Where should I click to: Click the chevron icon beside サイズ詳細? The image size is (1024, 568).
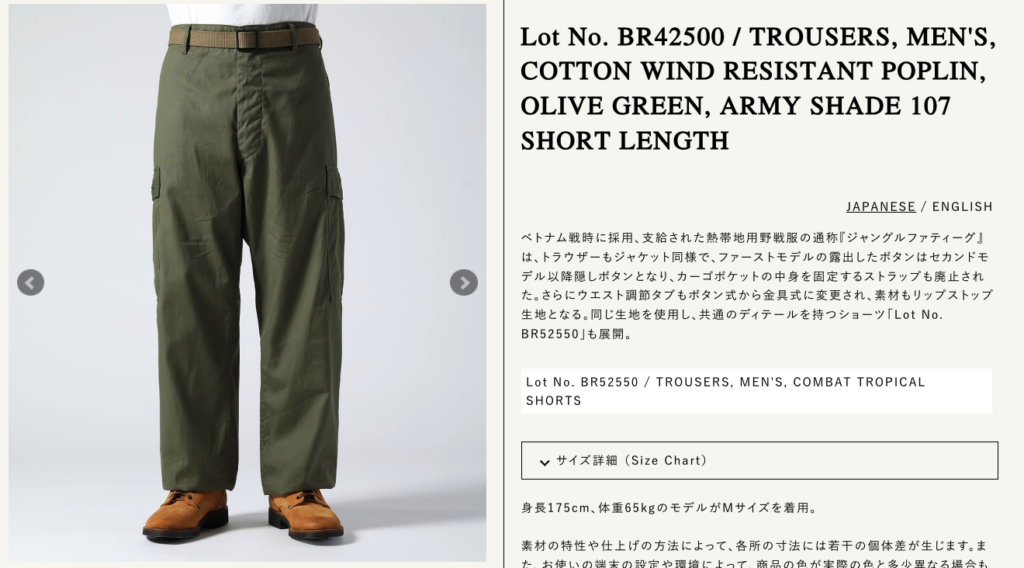tap(545, 462)
